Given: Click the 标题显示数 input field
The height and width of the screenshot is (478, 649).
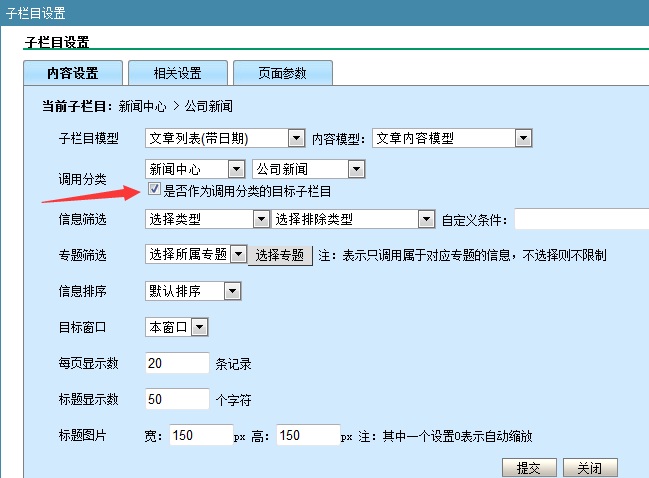Looking at the screenshot, I should coord(177,400).
